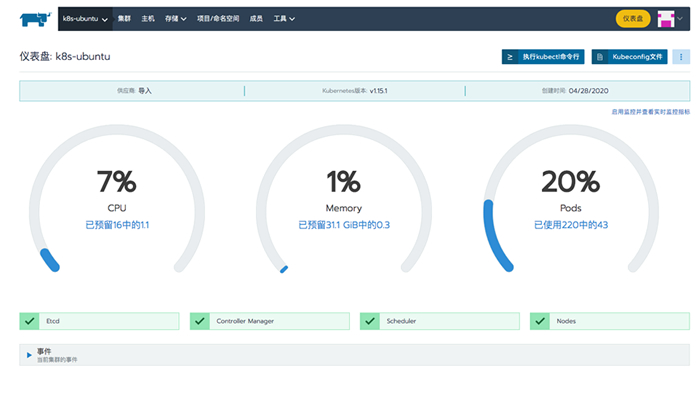
Task: Click the Scheduler status checkmark icon
Action: point(370,321)
